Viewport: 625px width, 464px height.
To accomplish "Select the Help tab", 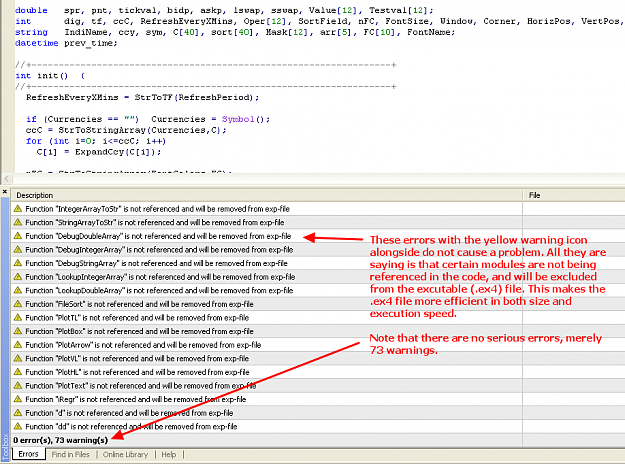I will [x=169, y=454].
